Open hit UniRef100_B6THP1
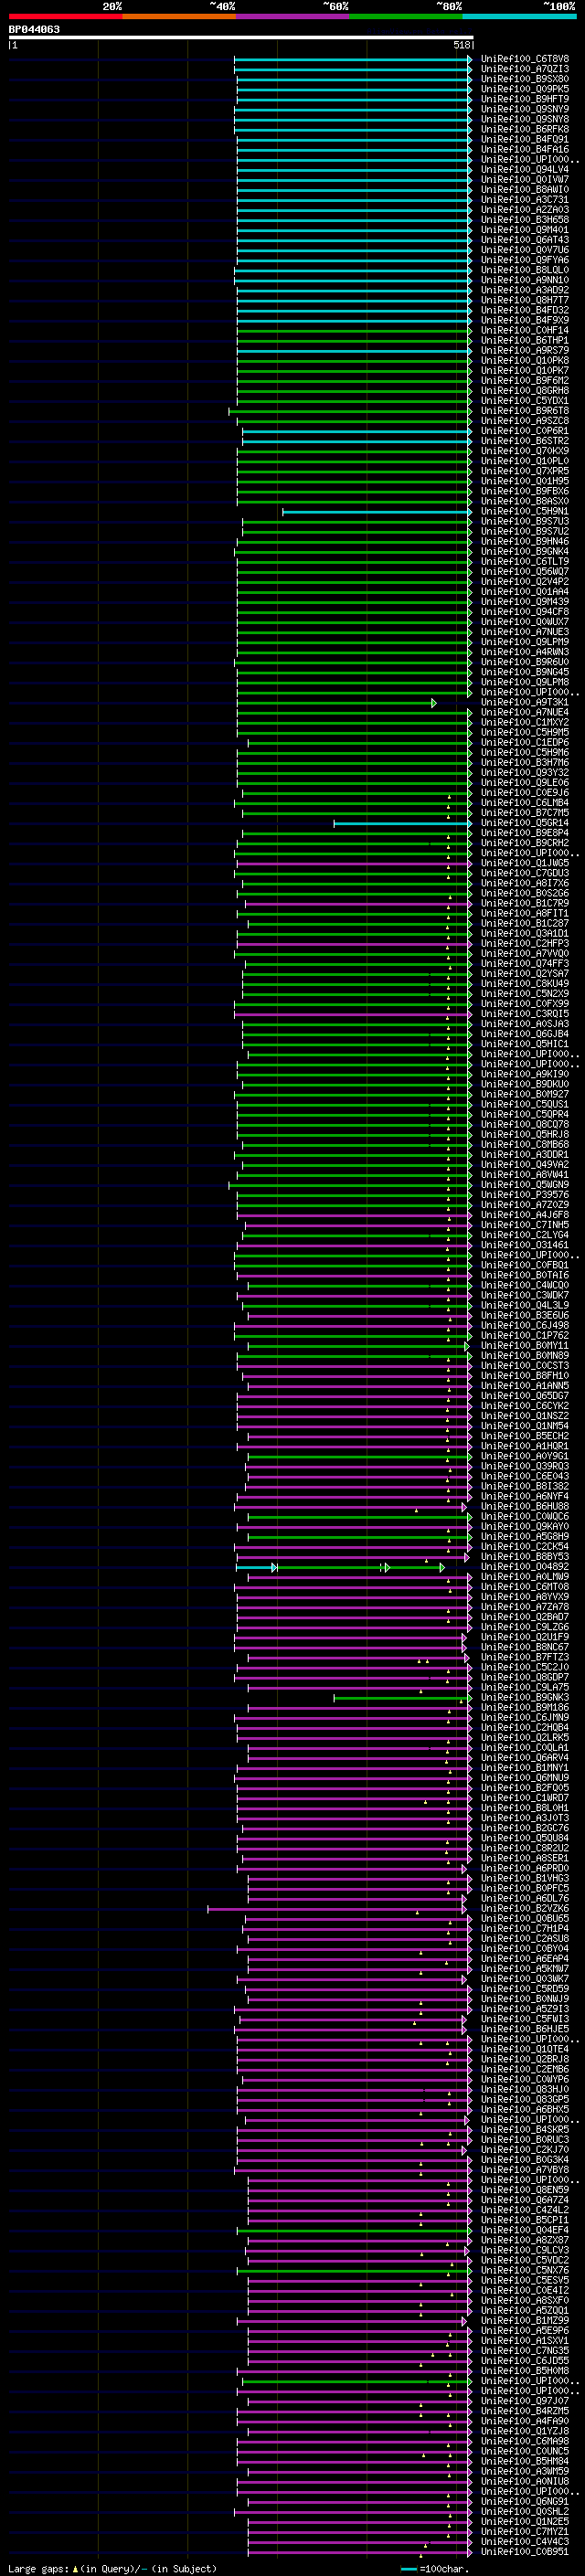 (x=525, y=340)
